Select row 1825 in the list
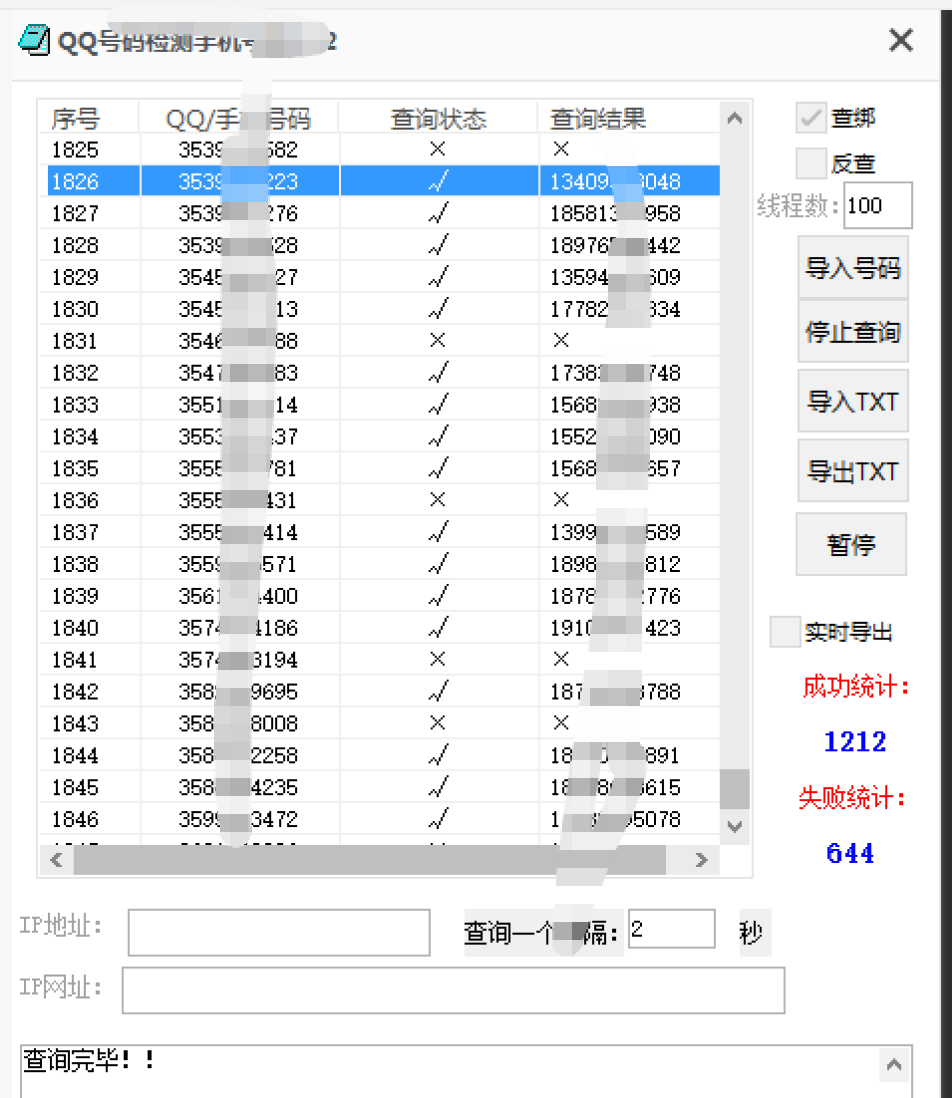Screen dimensions: 952x1098 (380, 149)
